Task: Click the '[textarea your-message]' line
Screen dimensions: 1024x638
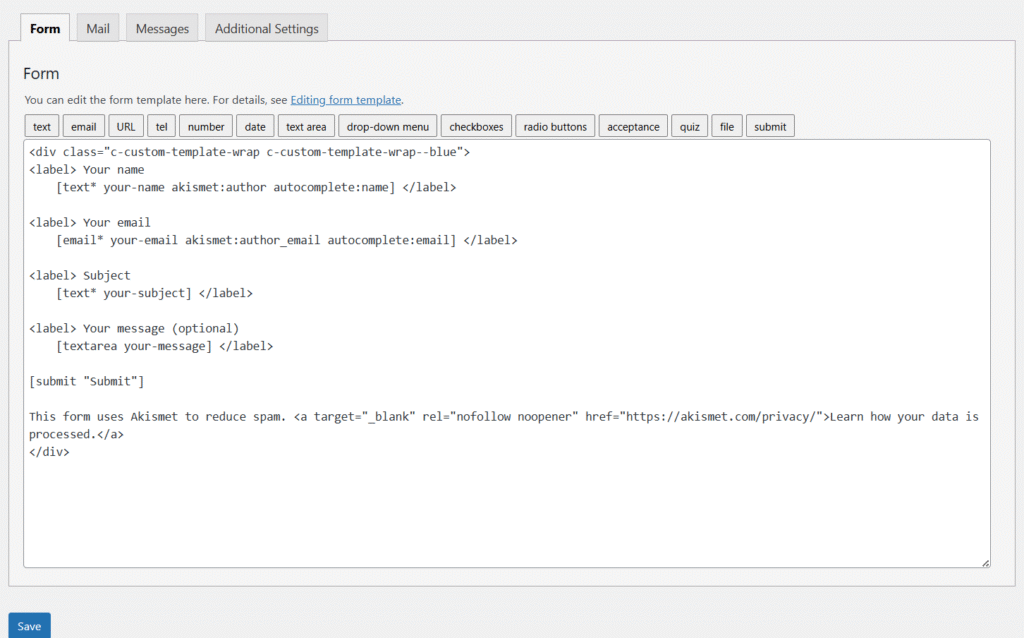Action: tap(165, 346)
